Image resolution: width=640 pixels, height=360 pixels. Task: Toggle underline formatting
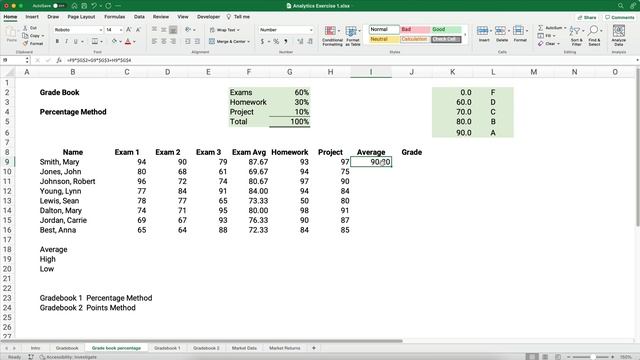pos(76,41)
